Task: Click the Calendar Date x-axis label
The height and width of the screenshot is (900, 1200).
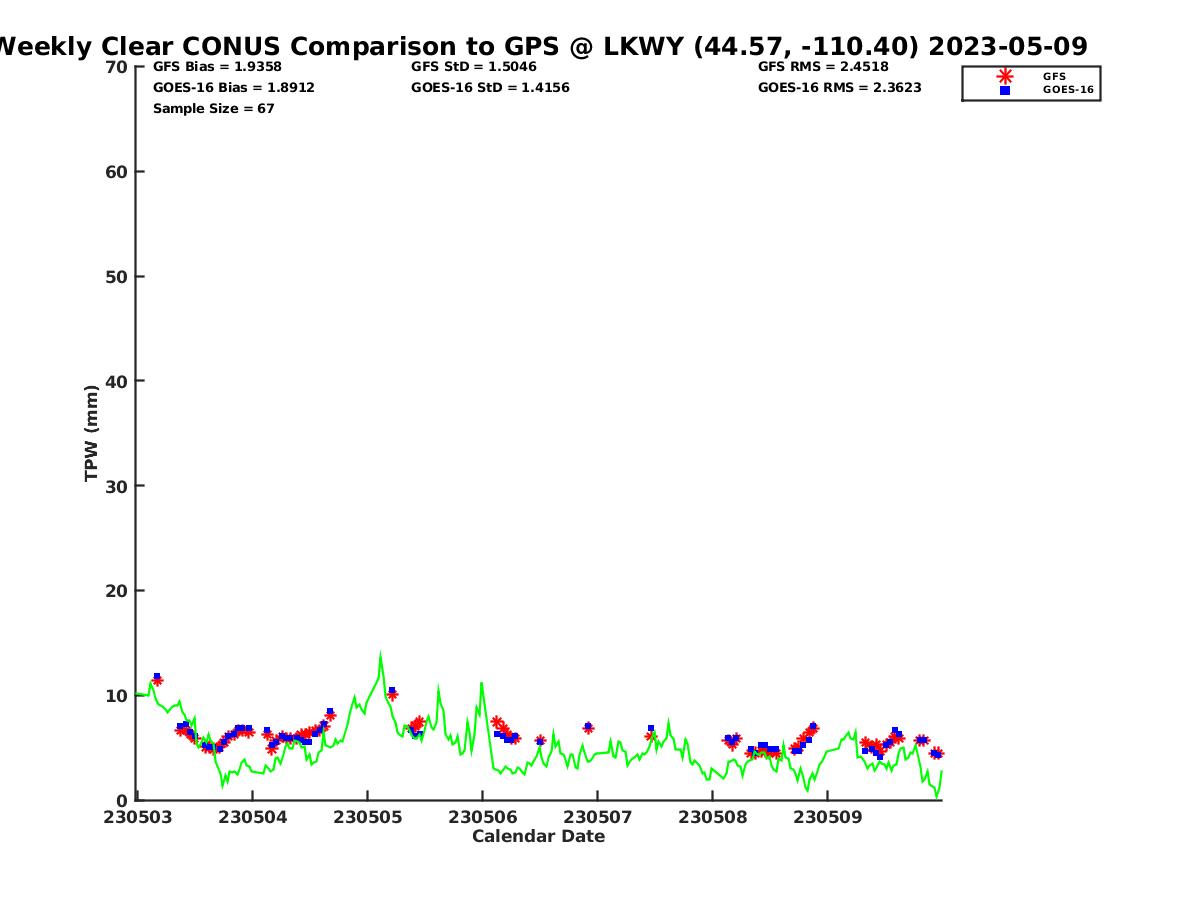Action: pyautogui.click(x=538, y=836)
